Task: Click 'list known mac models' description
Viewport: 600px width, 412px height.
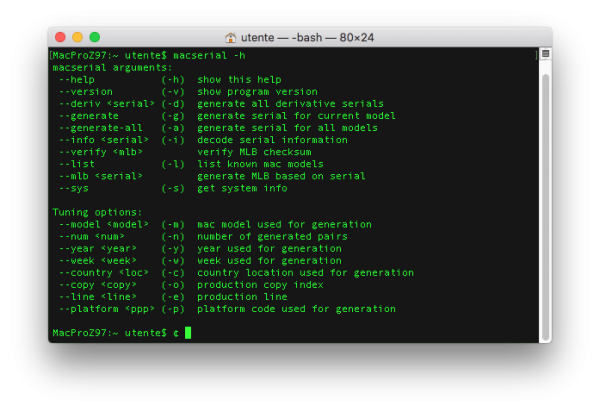Action: click(x=260, y=164)
